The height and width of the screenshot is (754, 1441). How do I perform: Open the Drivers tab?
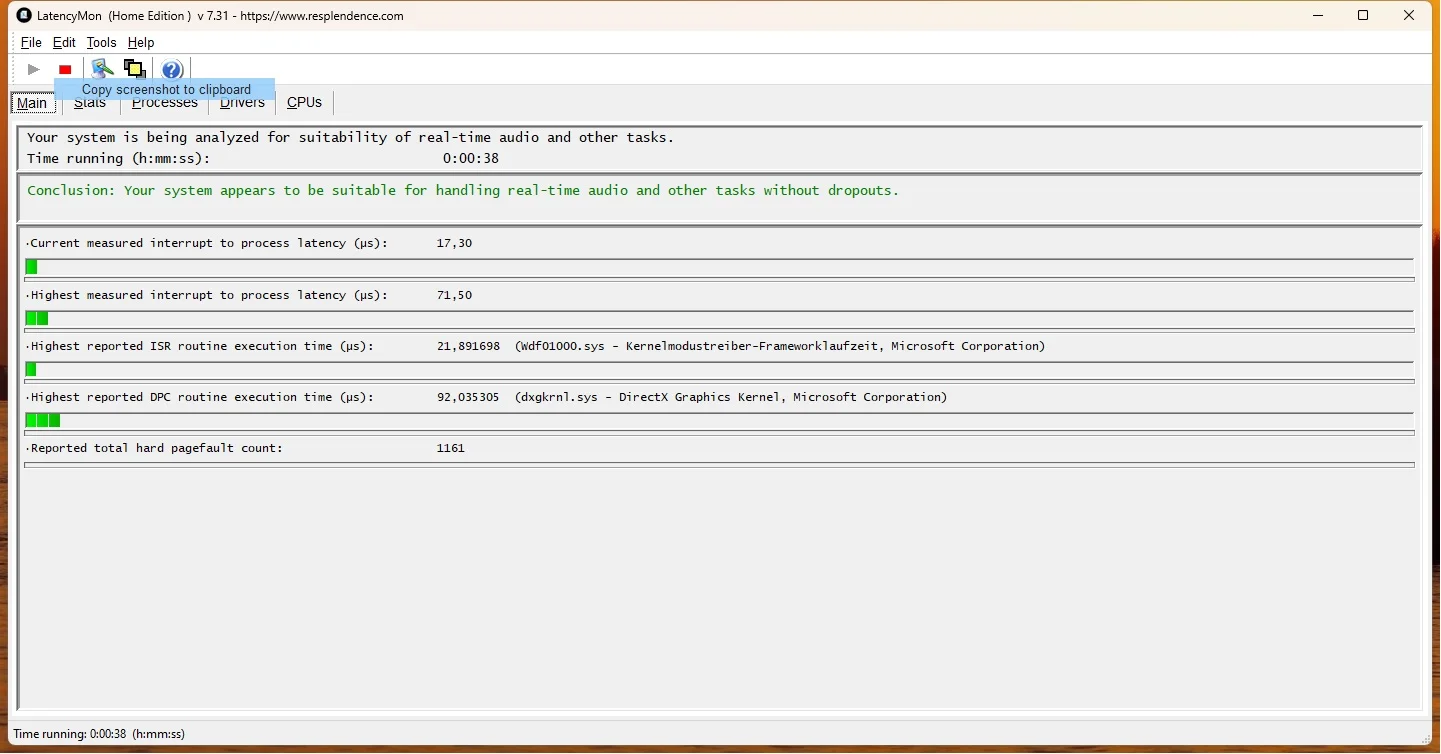(x=242, y=103)
